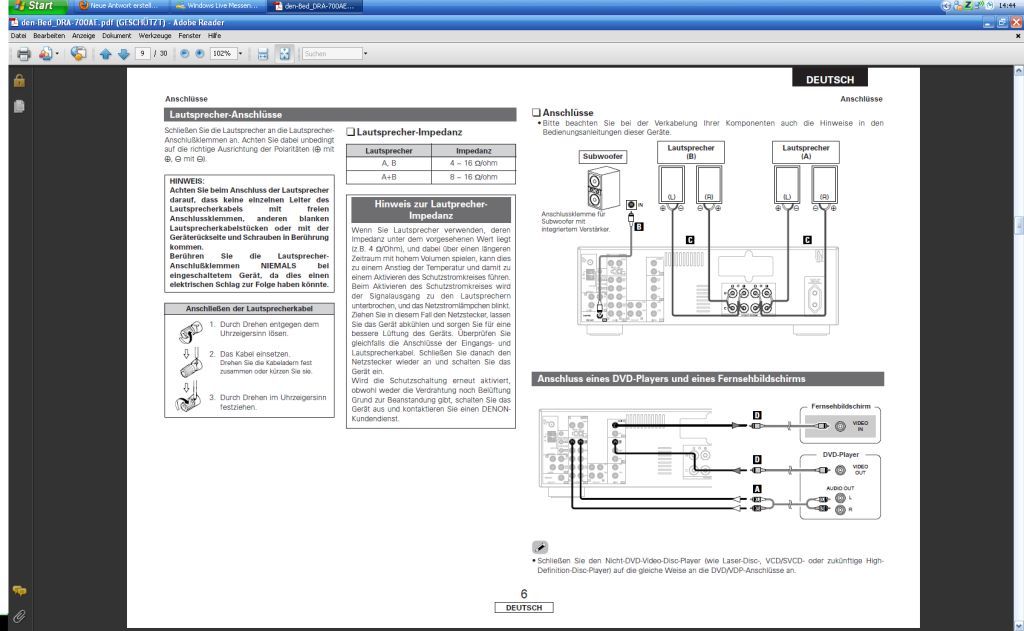The width and height of the screenshot is (1024, 631).
Task: Click the 'Lautsprecher (A)' diagram label
Action: click(x=806, y=152)
